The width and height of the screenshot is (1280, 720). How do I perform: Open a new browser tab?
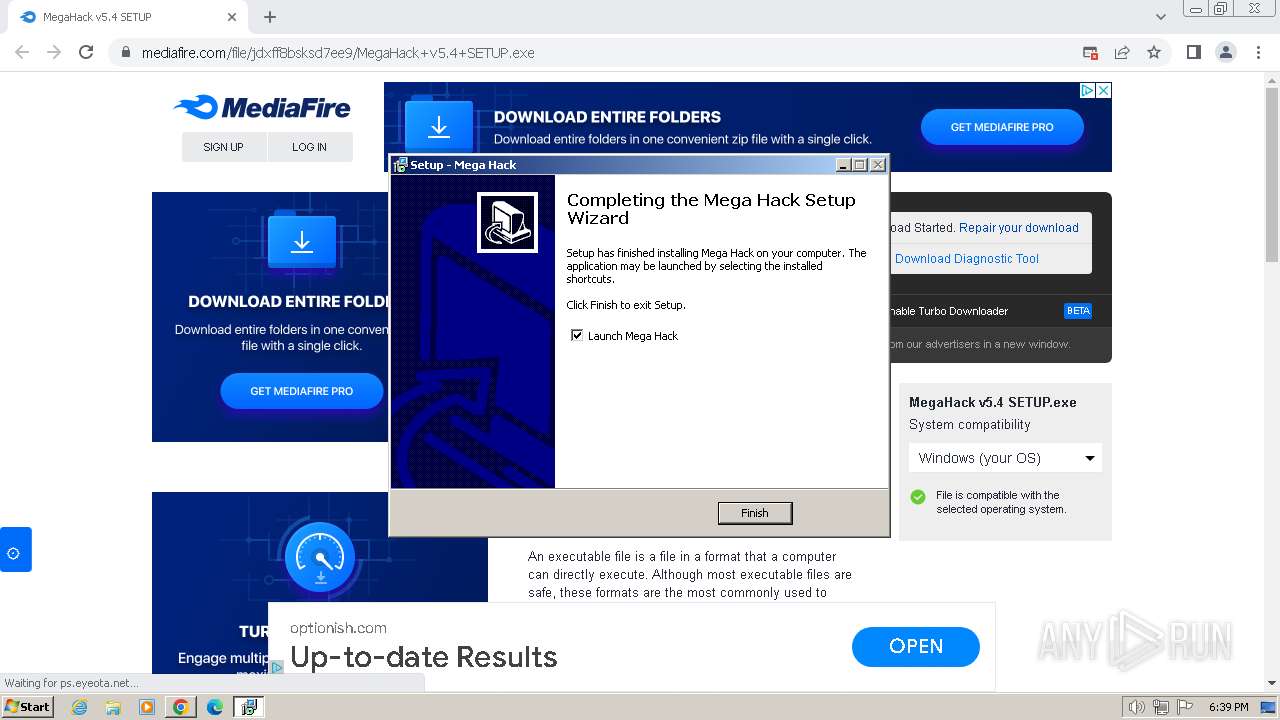click(x=270, y=17)
